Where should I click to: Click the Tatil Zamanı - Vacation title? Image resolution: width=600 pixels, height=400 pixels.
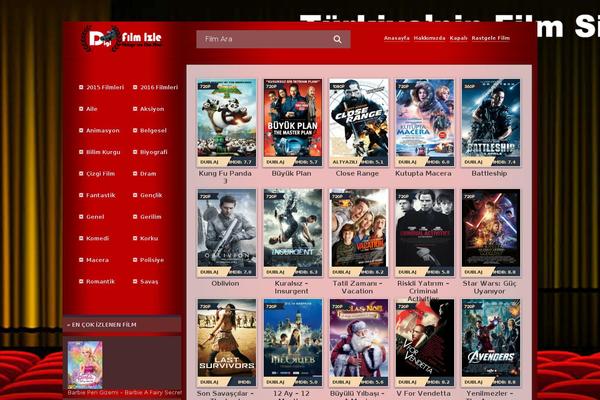[x=357, y=287]
